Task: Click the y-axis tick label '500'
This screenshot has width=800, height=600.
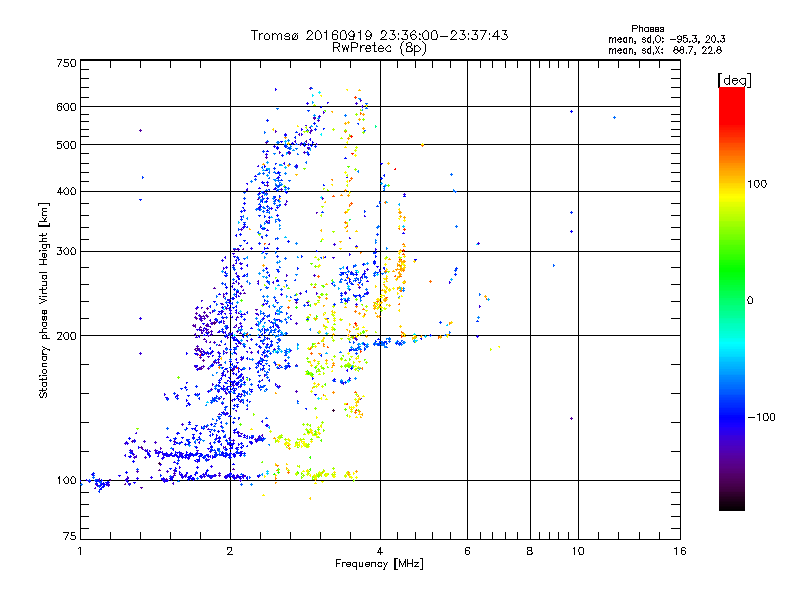Action: (67, 145)
